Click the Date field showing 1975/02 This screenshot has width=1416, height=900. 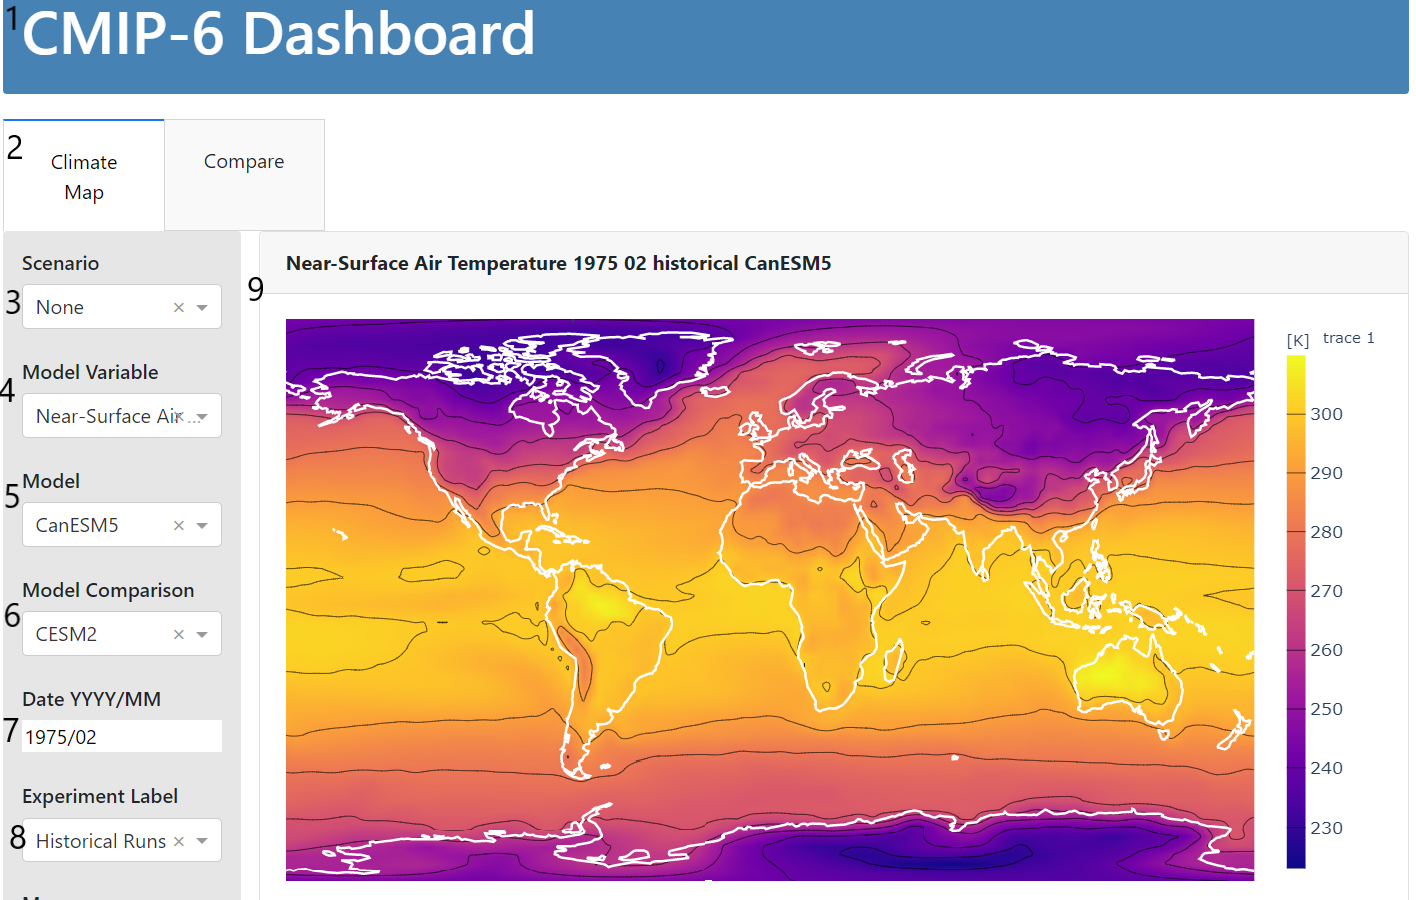tap(122, 736)
